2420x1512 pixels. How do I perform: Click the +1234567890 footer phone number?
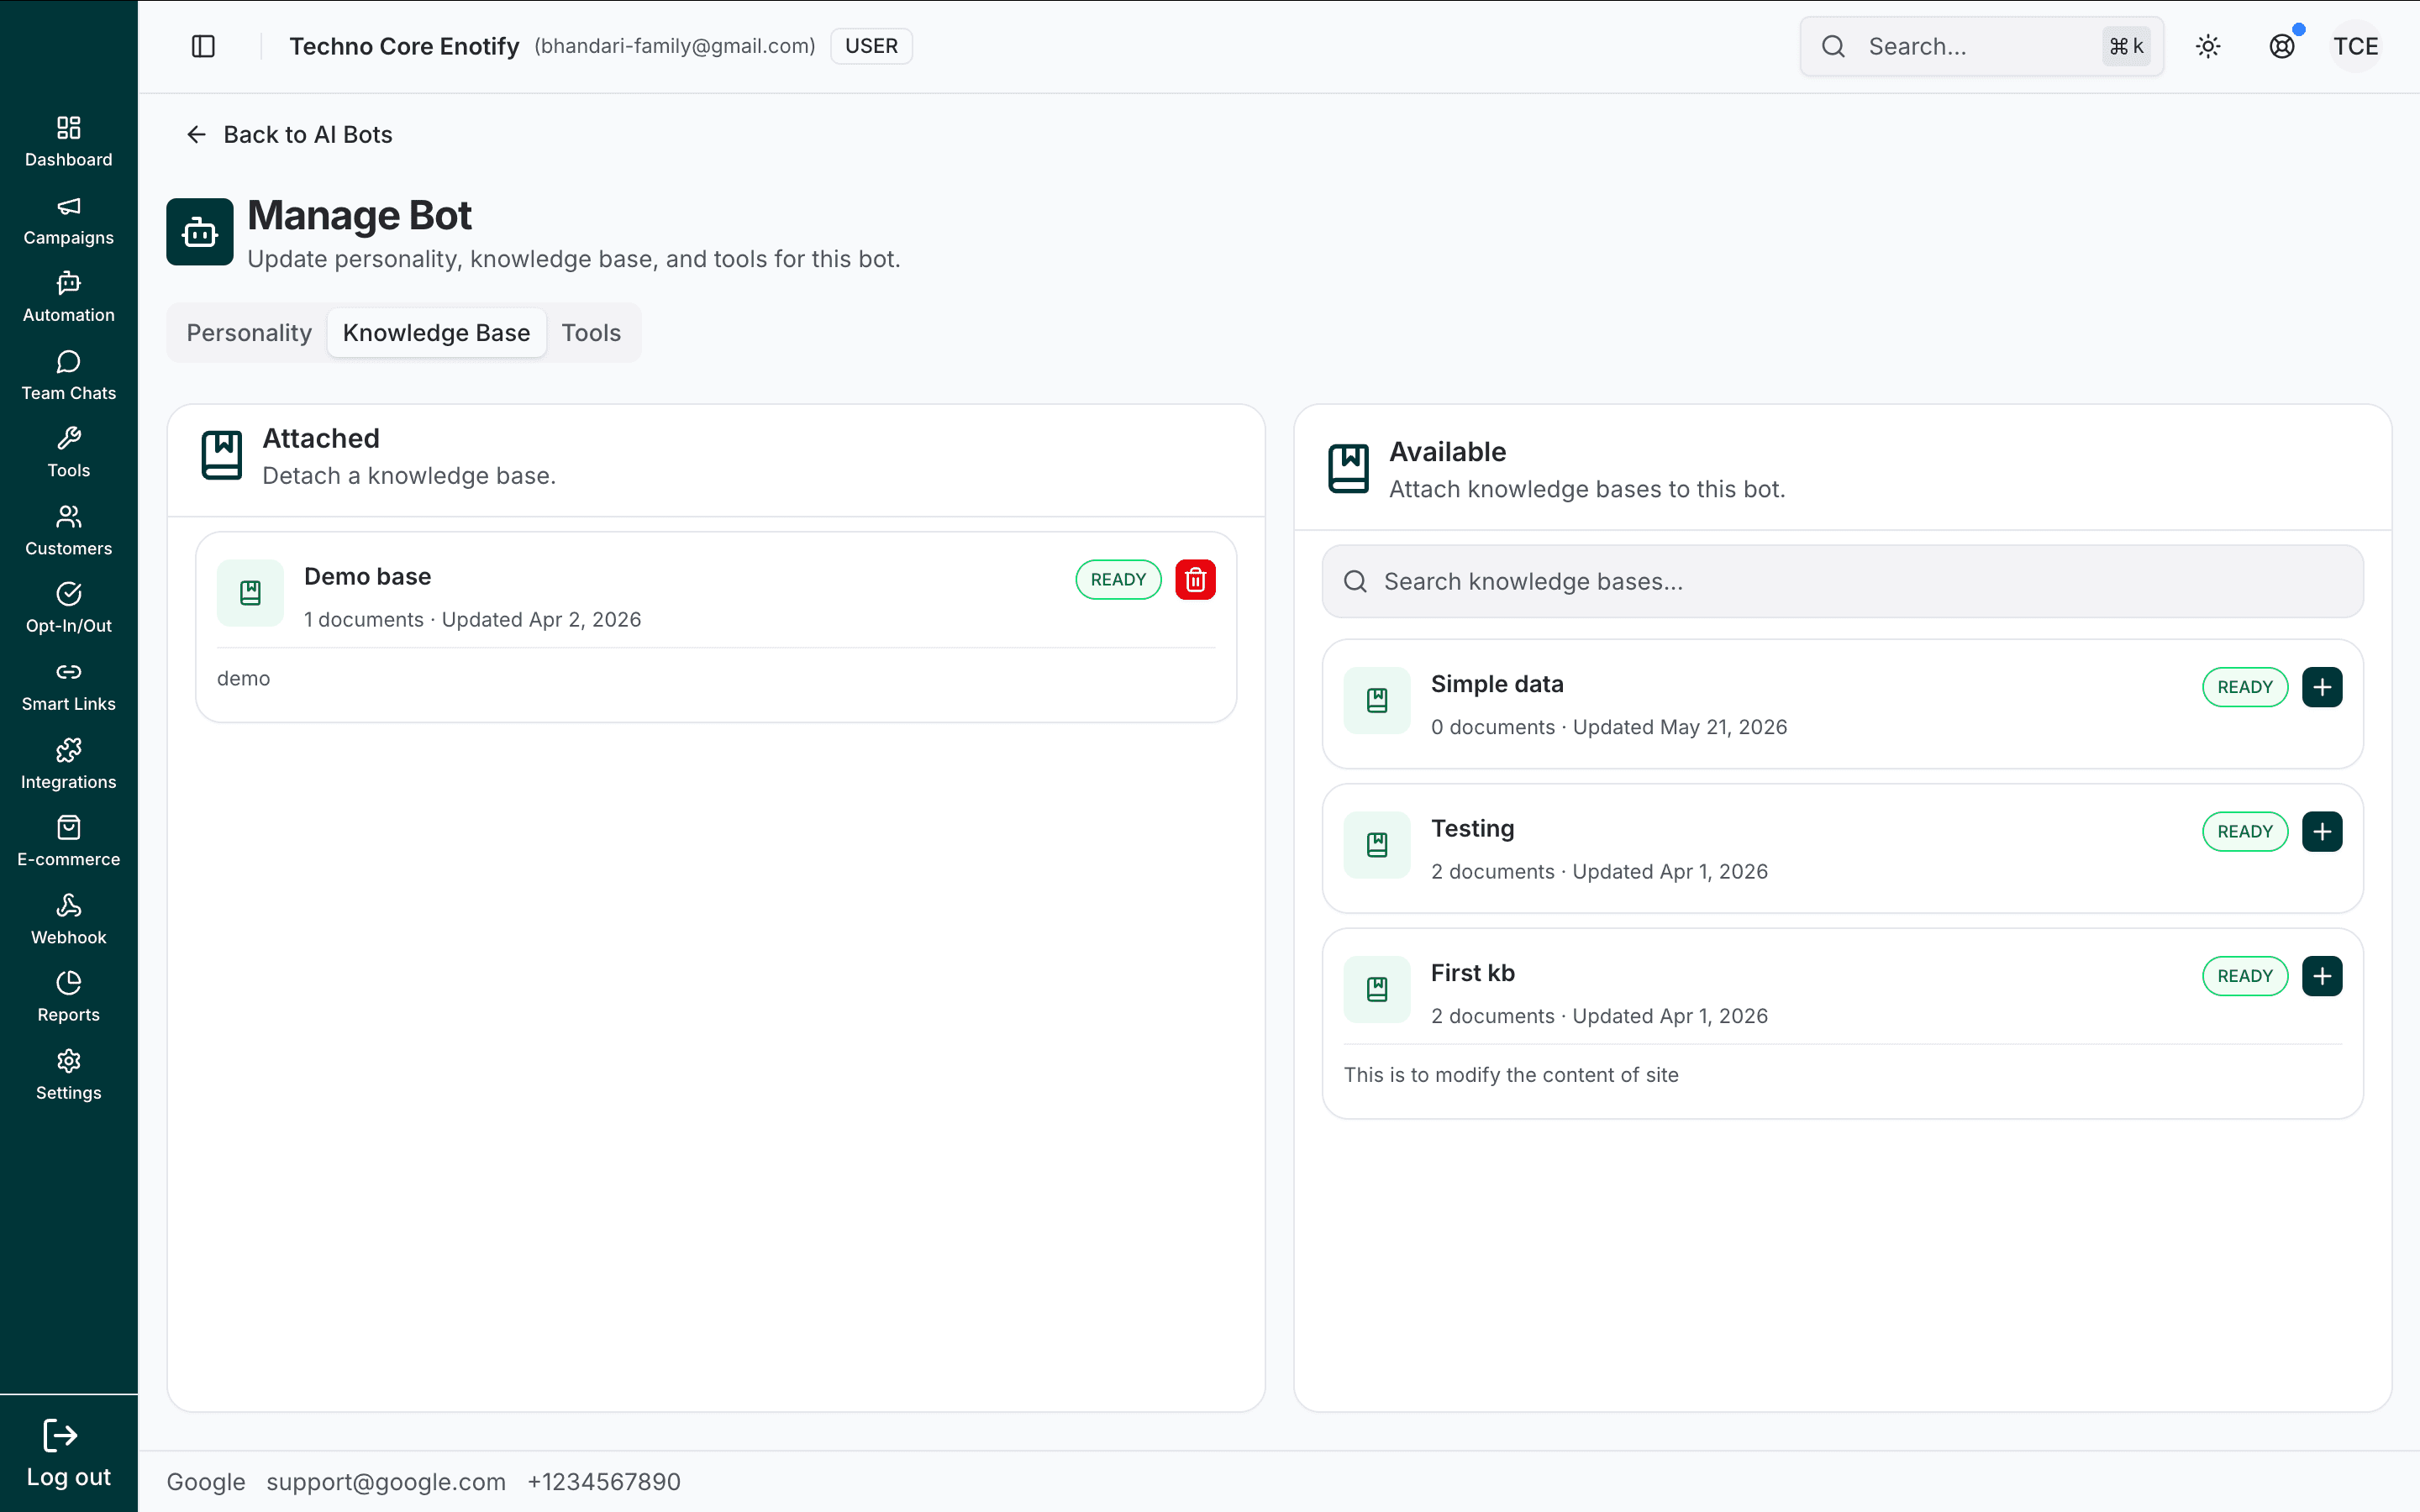point(604,1482)
